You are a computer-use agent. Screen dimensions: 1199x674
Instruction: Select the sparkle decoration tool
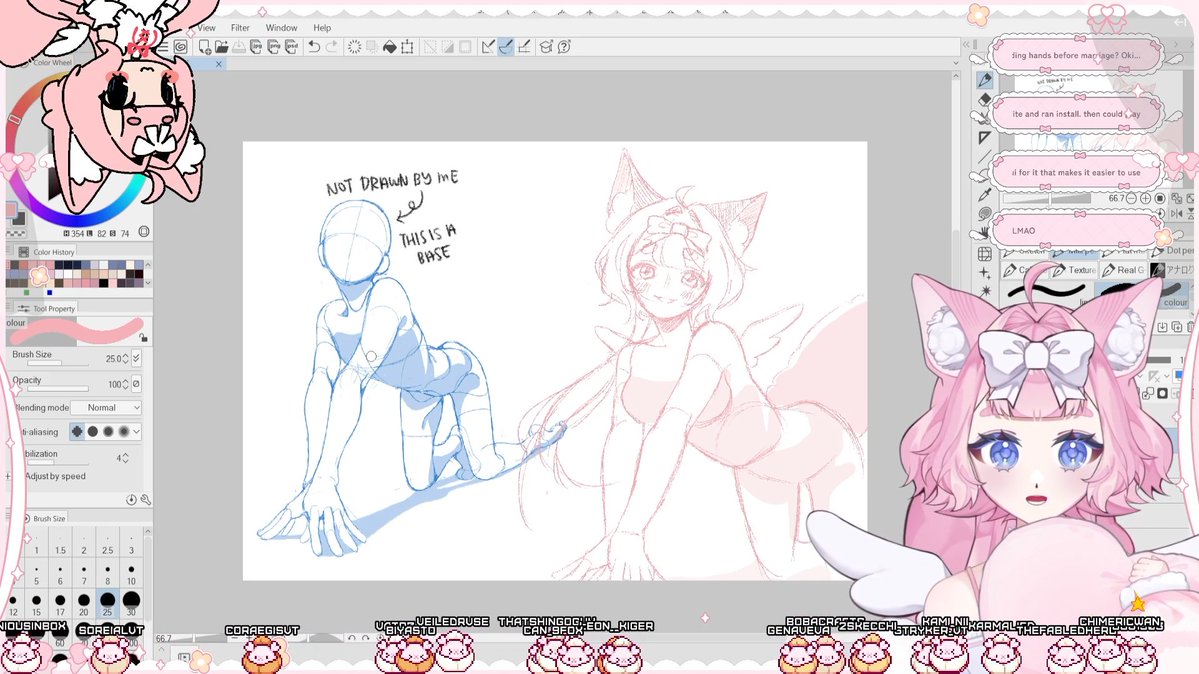(x=984, y=272)
